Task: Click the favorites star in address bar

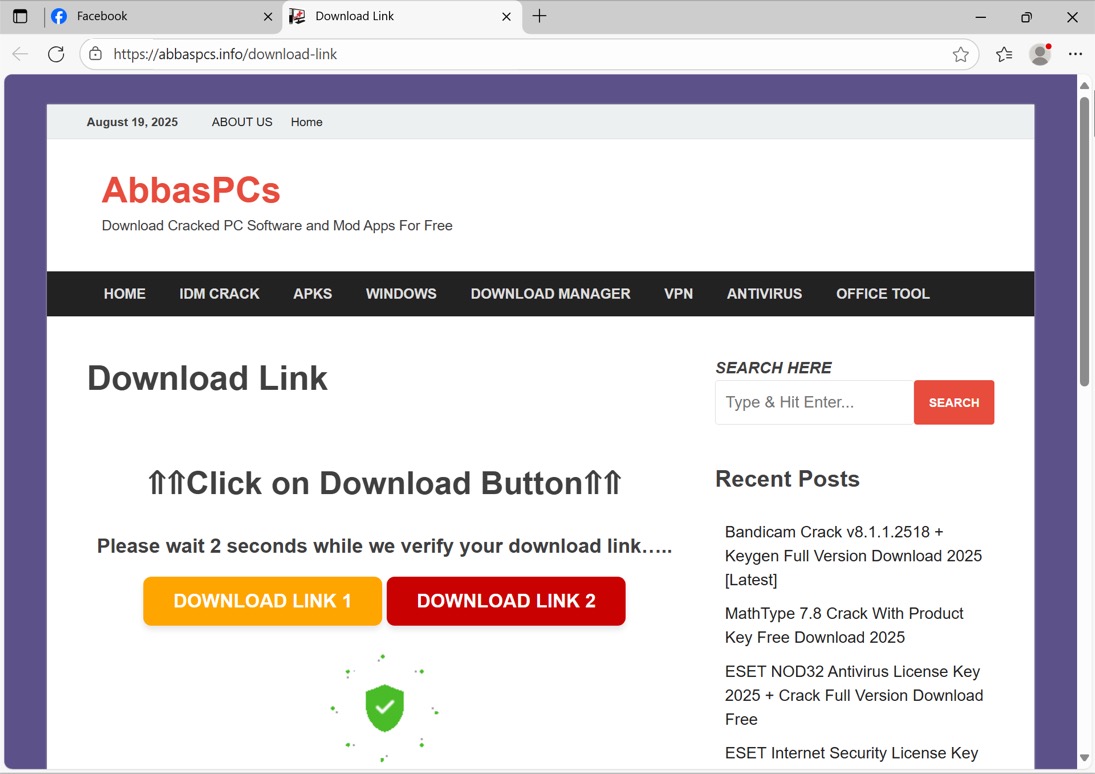Action: point(960,54)
